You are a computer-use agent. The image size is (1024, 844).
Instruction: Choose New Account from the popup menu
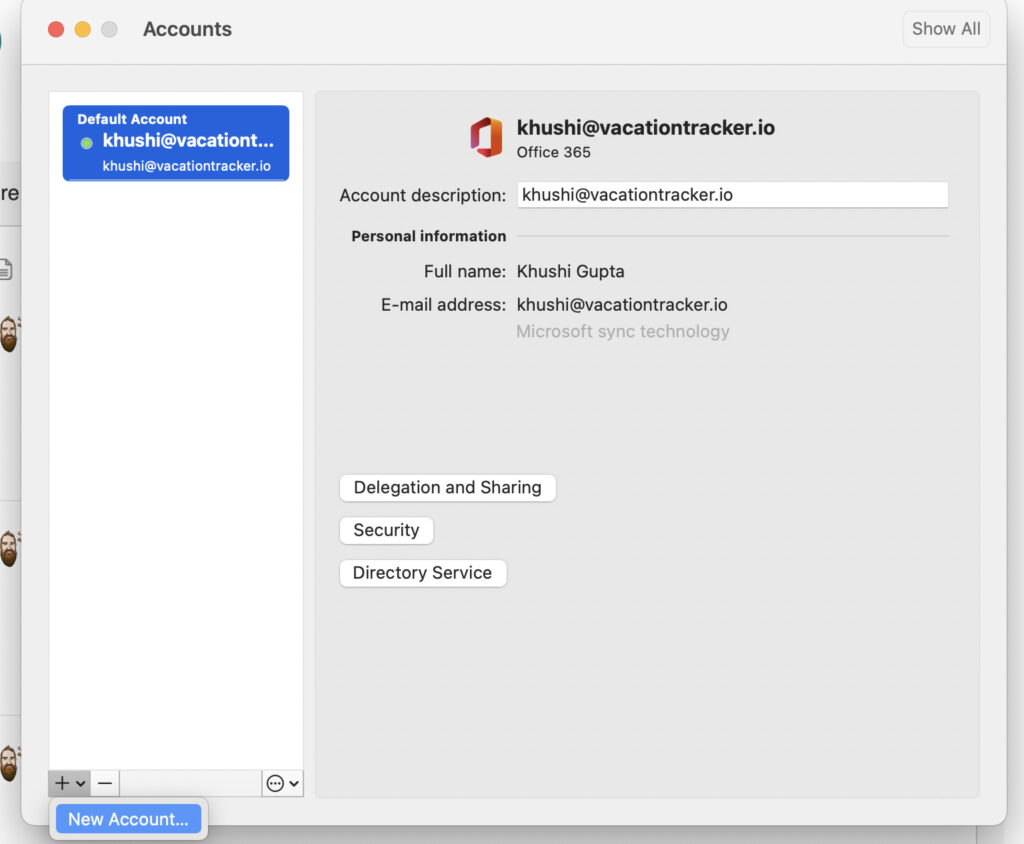click(x=129, y=818)
